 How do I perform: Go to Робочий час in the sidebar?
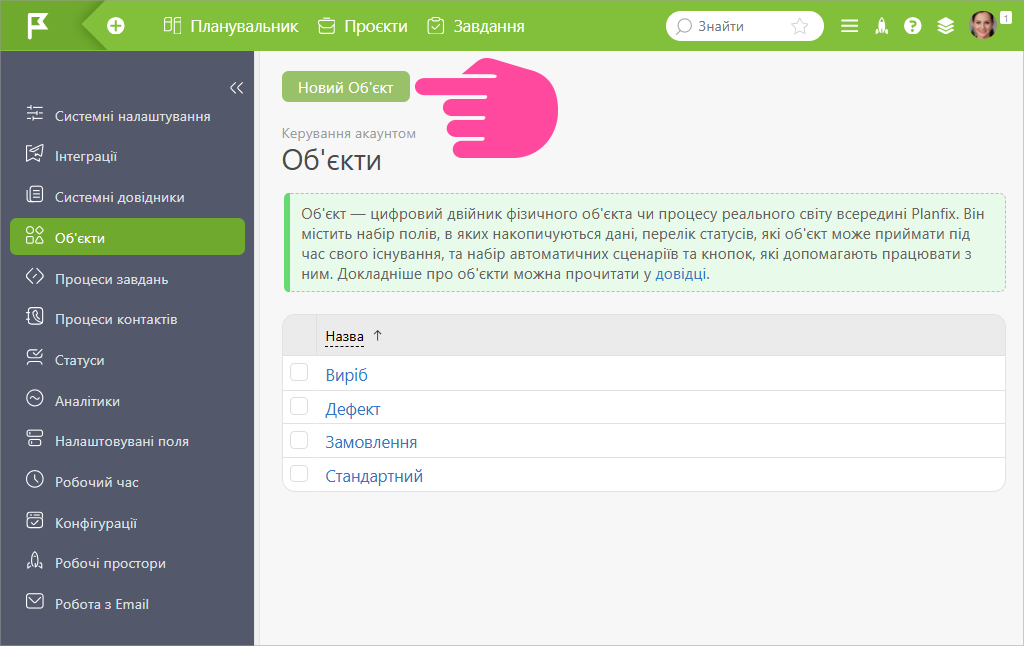pyautogui.click(x=97, y=483)
